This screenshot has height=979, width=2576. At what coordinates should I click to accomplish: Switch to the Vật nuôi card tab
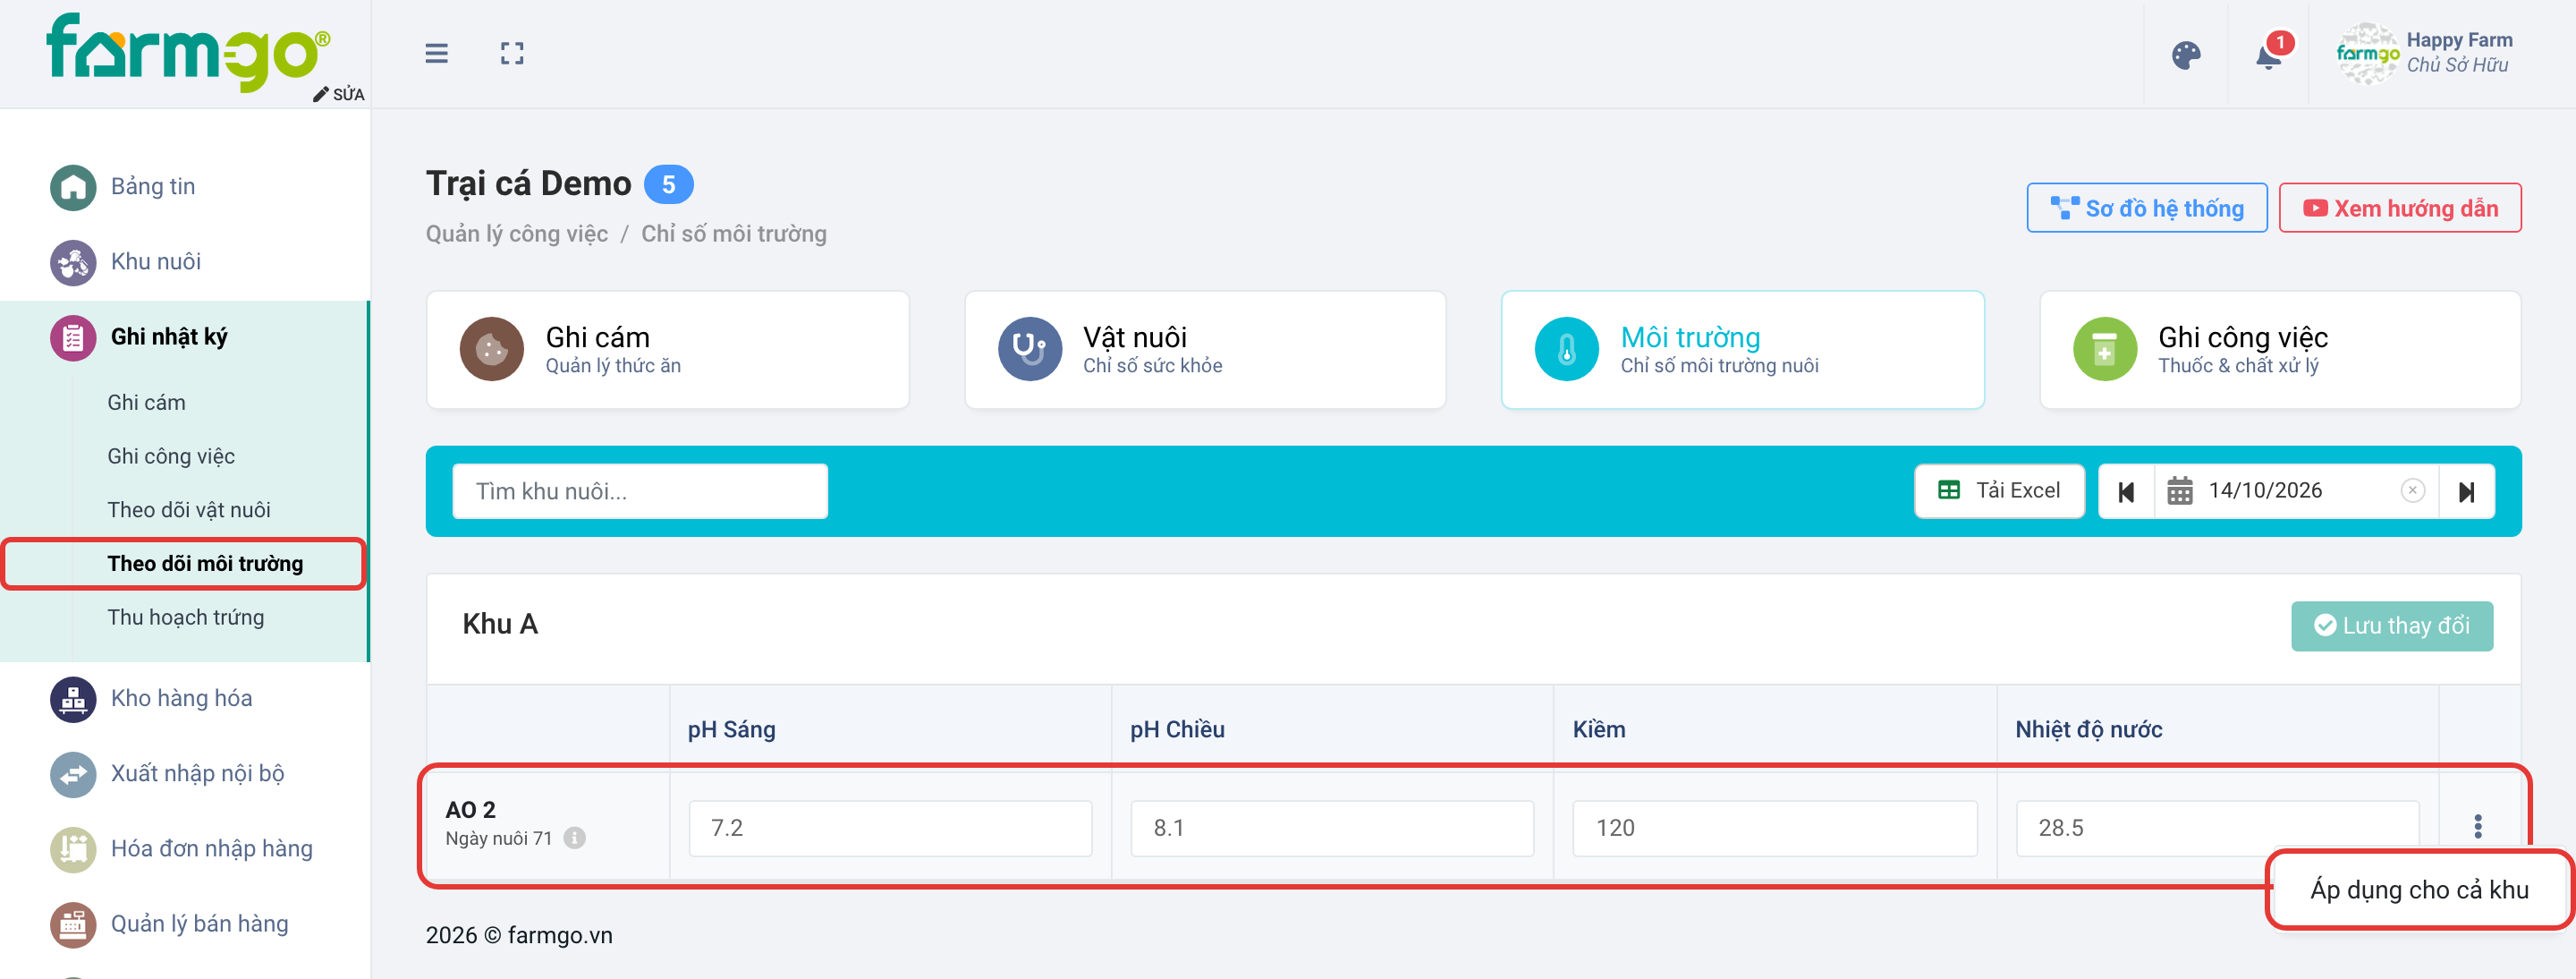[1205, 350]
